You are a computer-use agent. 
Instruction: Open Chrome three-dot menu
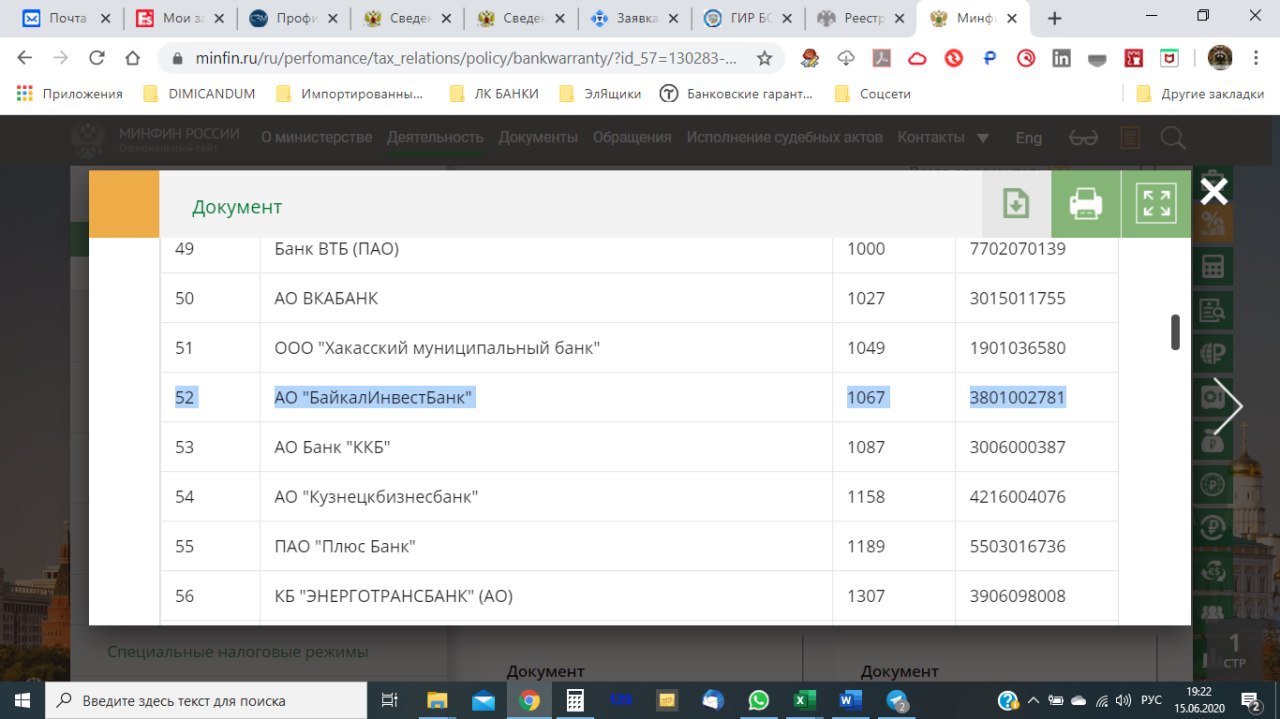[1256, 58]
